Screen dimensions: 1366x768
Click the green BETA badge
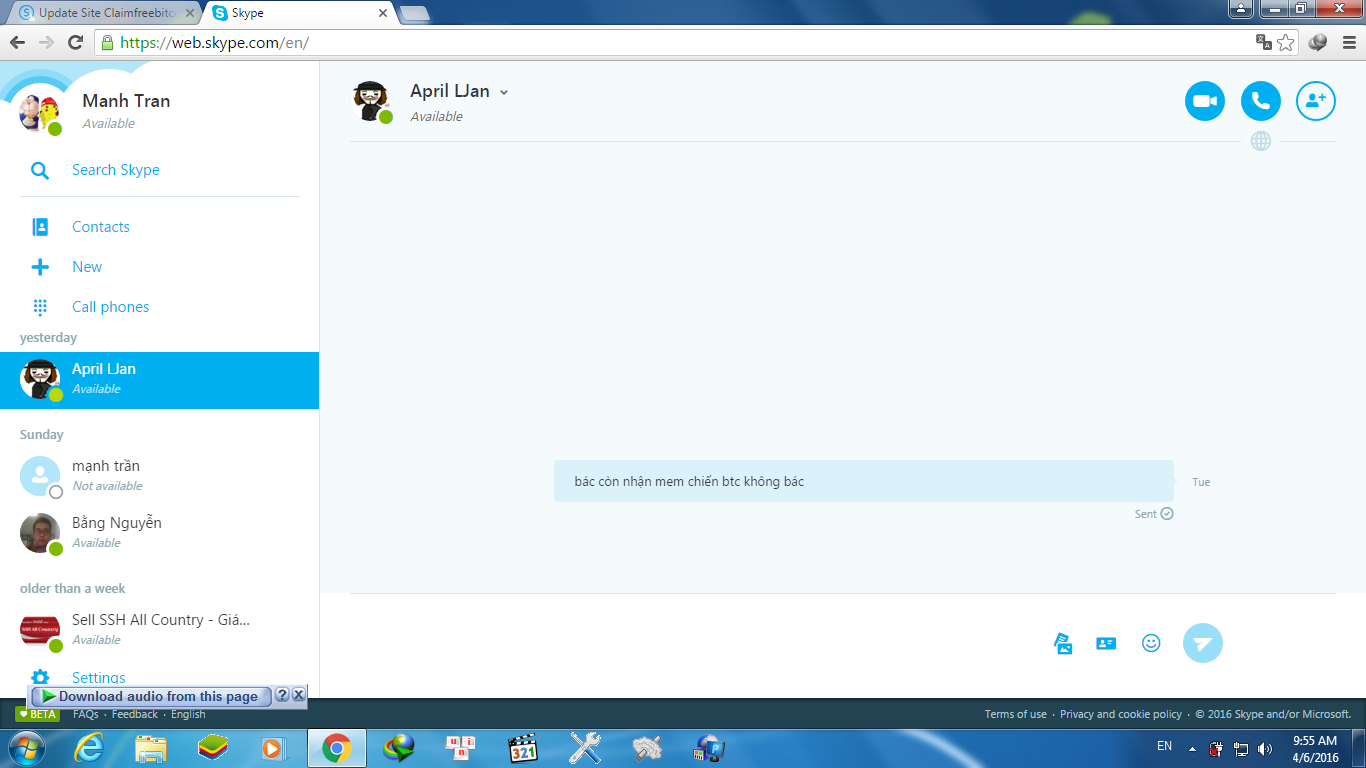point(37,714)
